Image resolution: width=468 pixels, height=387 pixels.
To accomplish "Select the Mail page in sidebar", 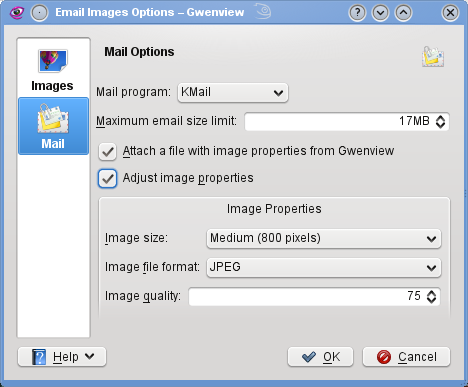I will coord(53,126).
